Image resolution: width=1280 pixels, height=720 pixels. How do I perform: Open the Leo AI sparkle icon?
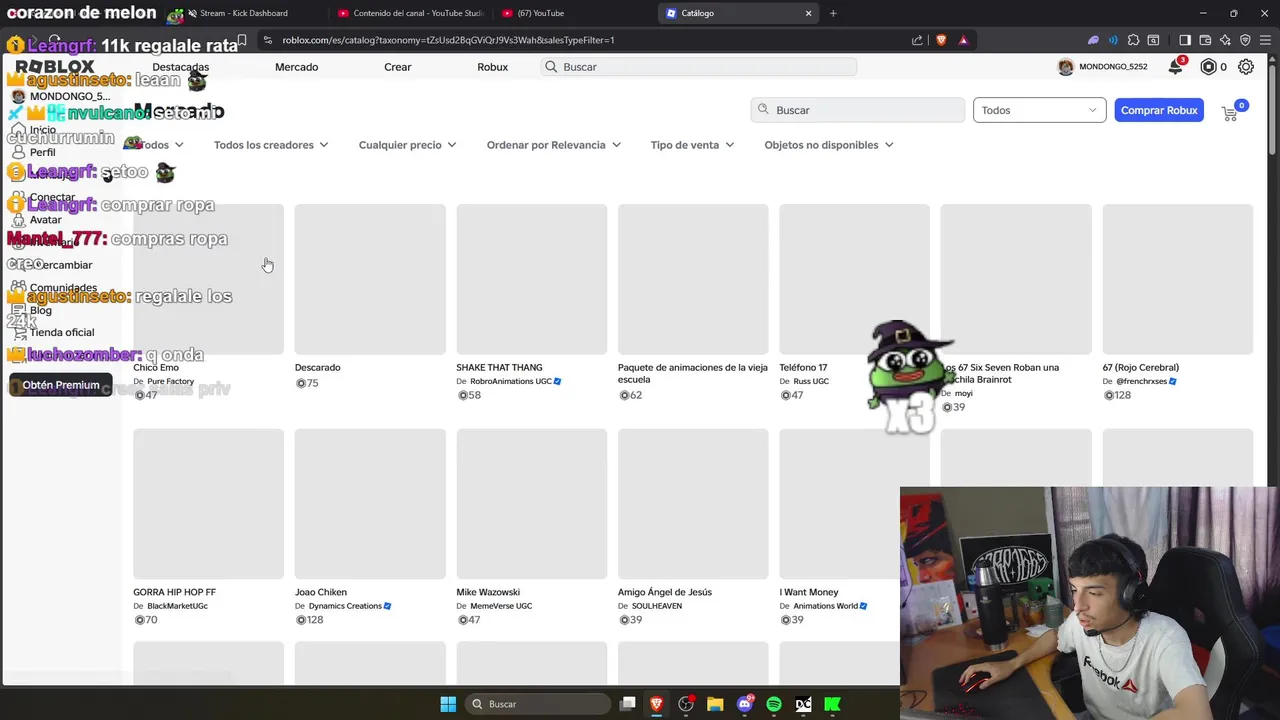1225,40
